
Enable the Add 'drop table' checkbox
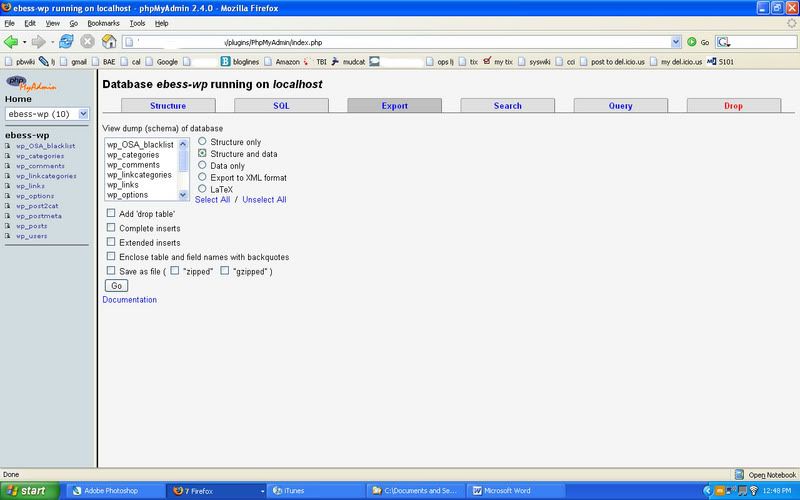point(111,214)
